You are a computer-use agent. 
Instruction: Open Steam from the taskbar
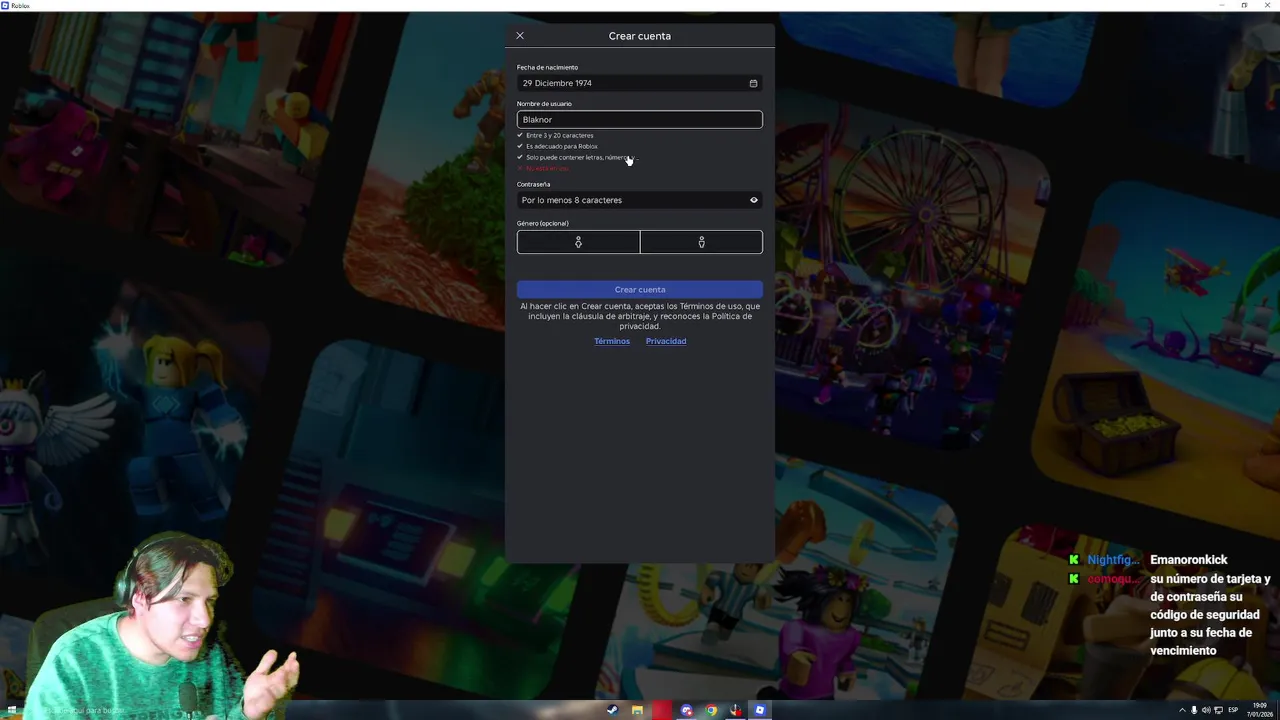[612, 710]
